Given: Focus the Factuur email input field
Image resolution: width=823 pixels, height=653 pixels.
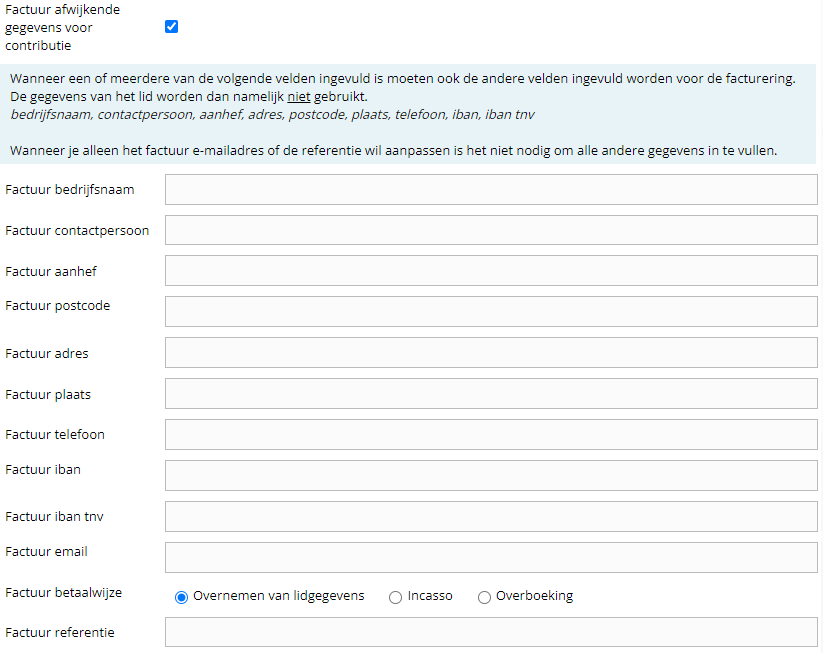Looking at the screenshot, I should (x=491, y=557).
